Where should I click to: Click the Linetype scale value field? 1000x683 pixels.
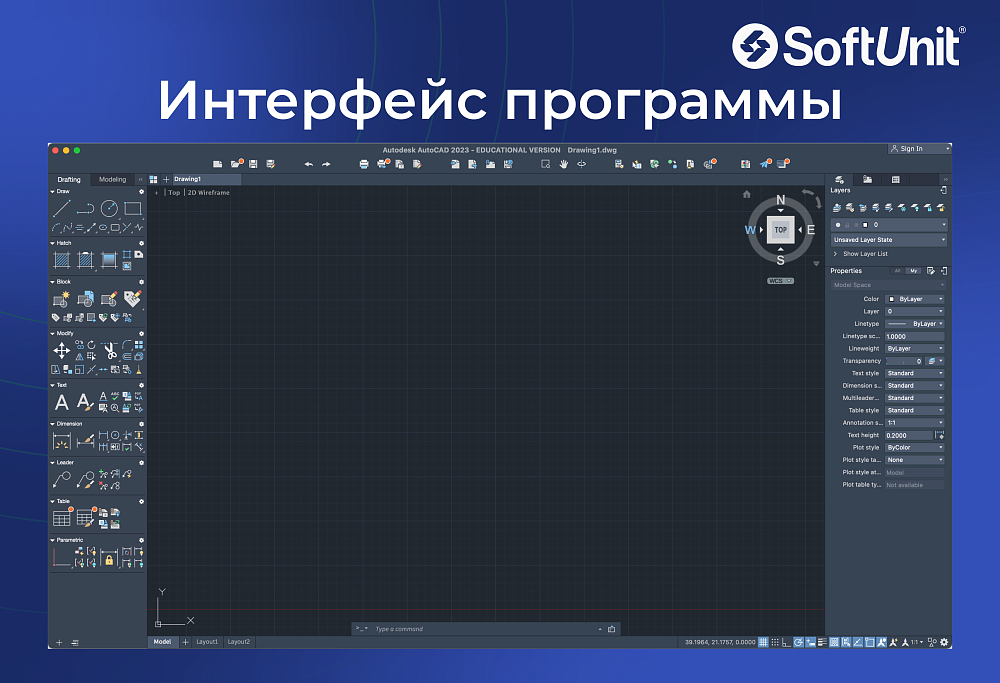click(915, 336)
